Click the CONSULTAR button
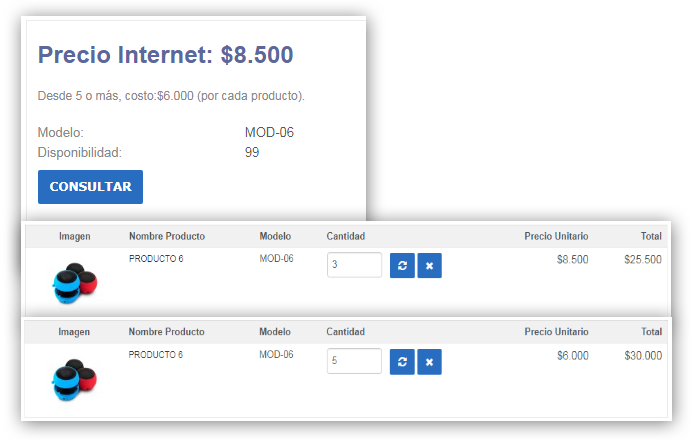Image resolution: width=692 pixels, height=440 pixels. (90, 187)
